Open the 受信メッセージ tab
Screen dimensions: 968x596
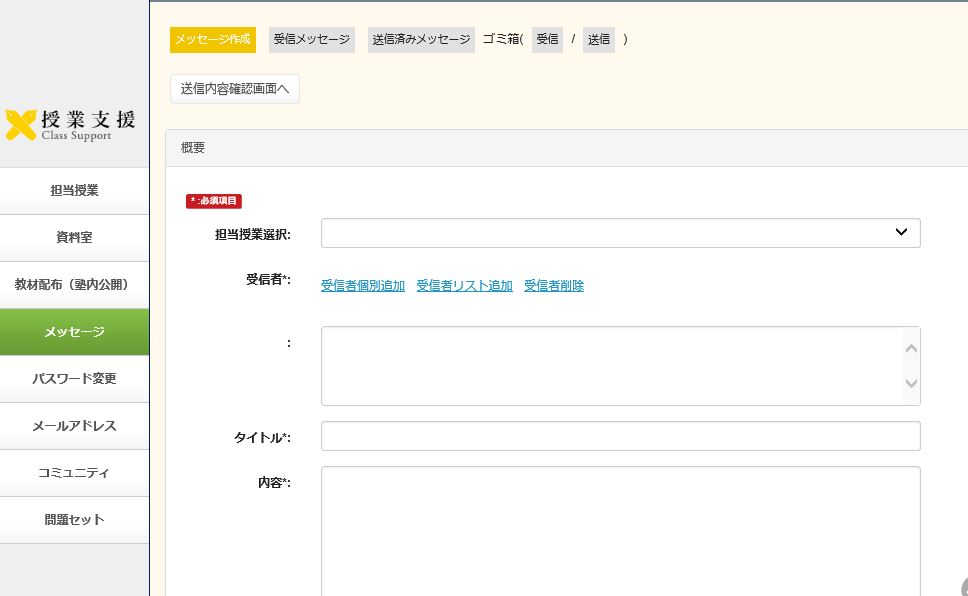pyautogui.click(x=312, y=40)
